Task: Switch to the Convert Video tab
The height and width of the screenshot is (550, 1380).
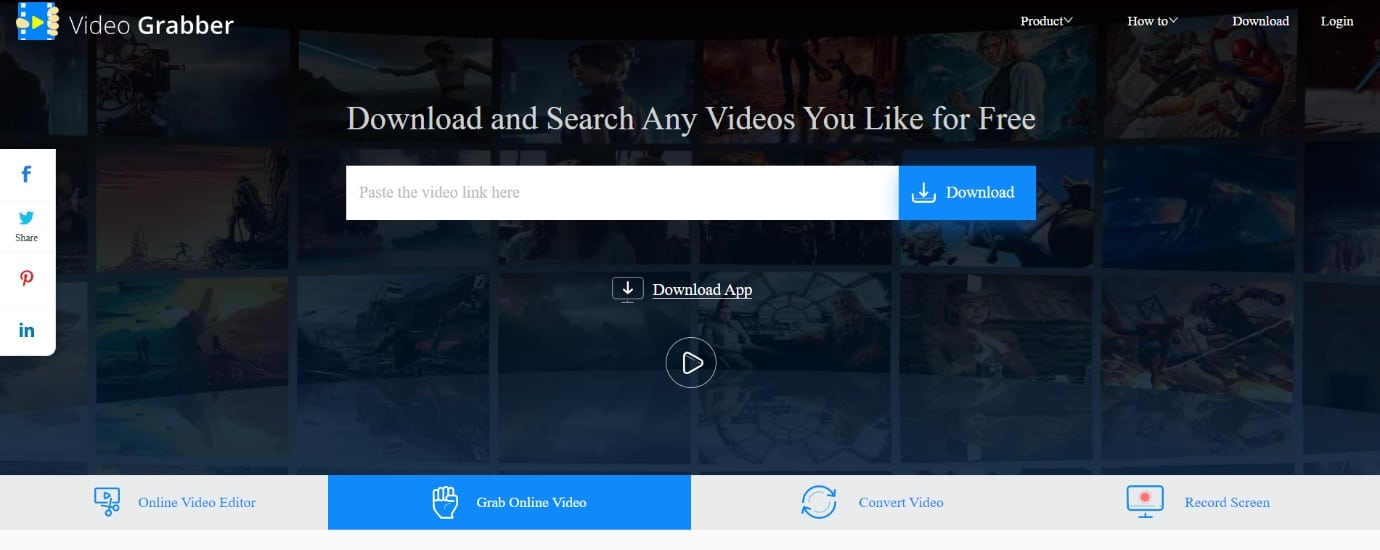Action: [872, 502]
